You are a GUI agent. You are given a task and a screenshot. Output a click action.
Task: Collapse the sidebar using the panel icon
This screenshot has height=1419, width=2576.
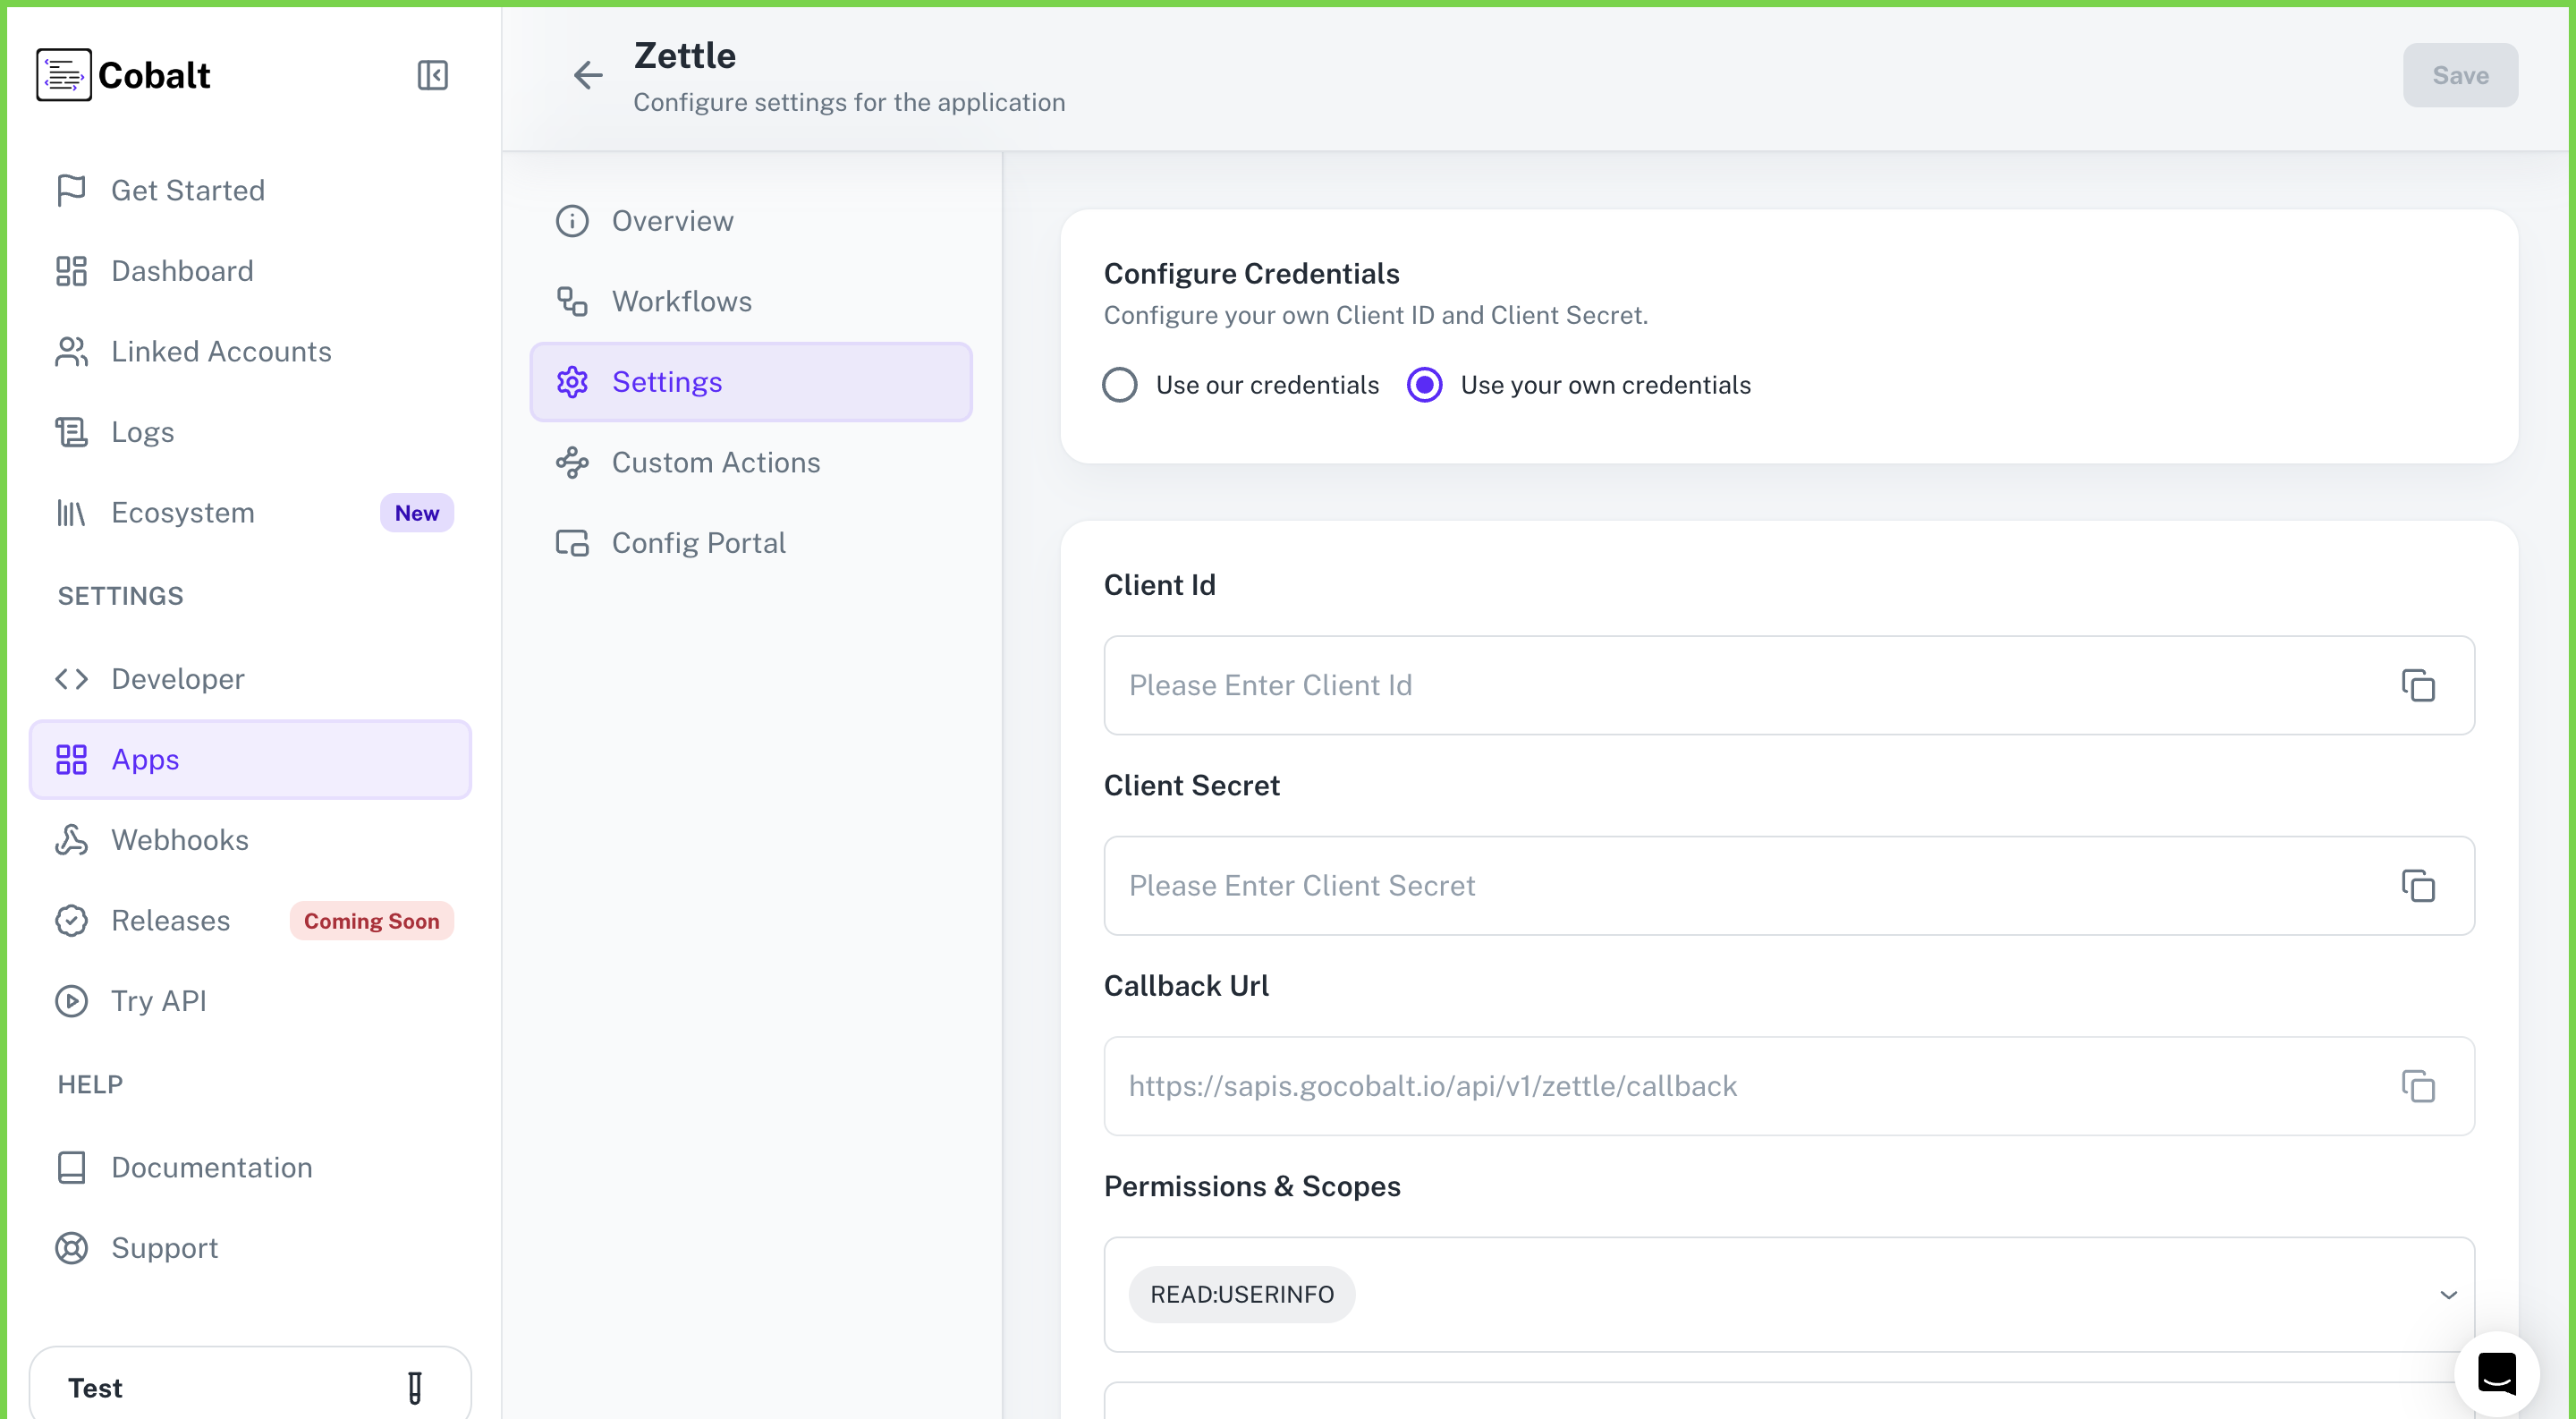click(x=432, y=75)
